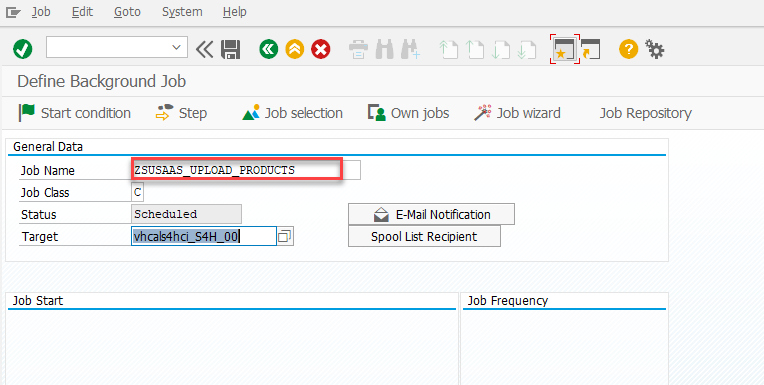This screenshot has width=764, height=385.
Task: Click the Status field showing Scheduled
Action: (187, 214)
